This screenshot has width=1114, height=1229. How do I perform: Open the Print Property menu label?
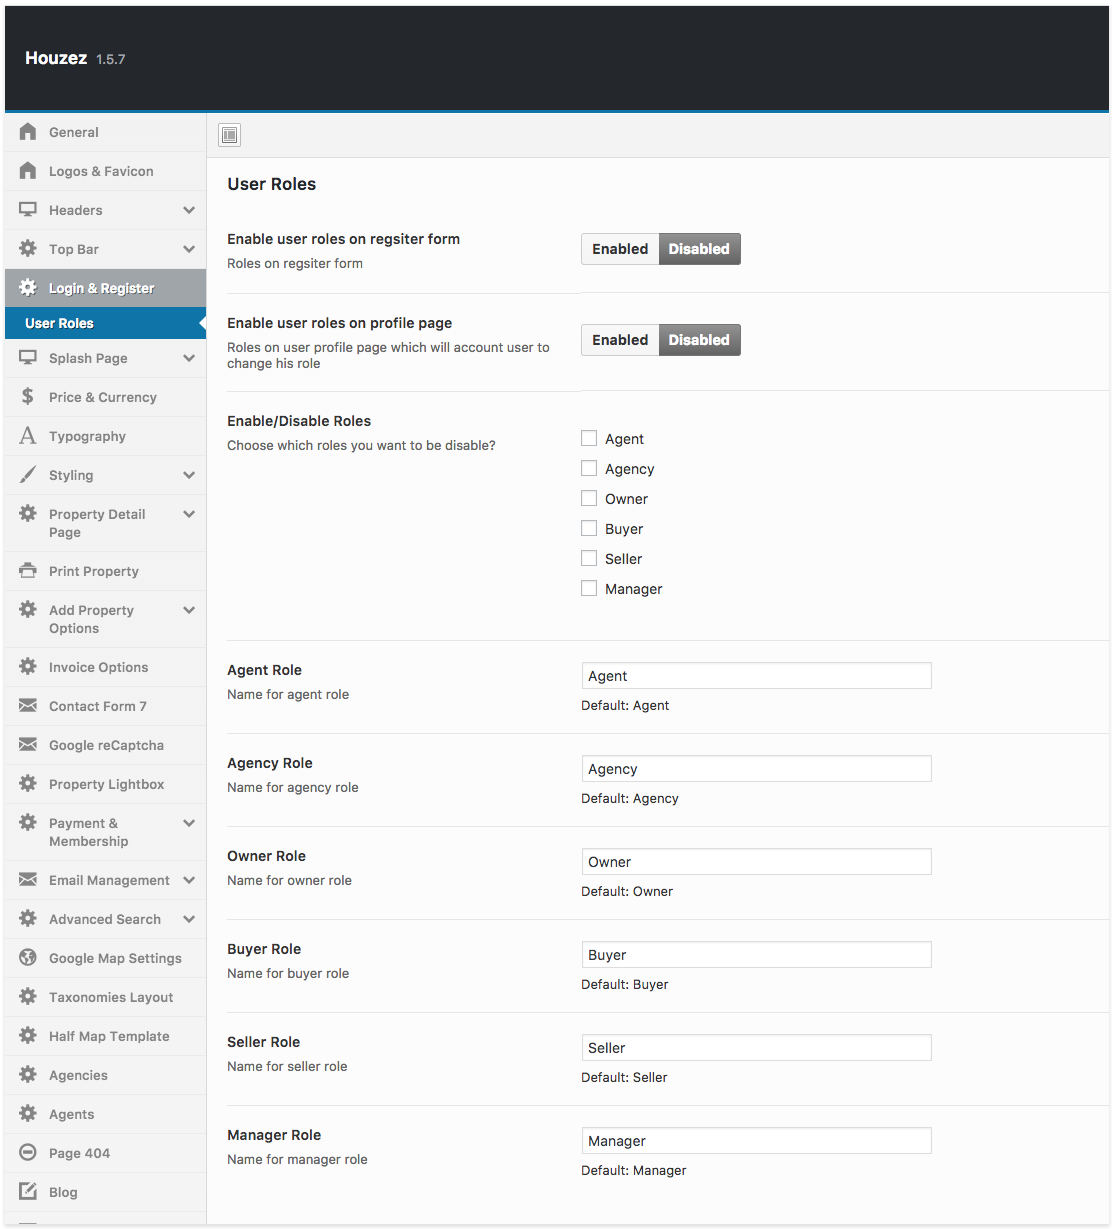click(x=94, y=571)
